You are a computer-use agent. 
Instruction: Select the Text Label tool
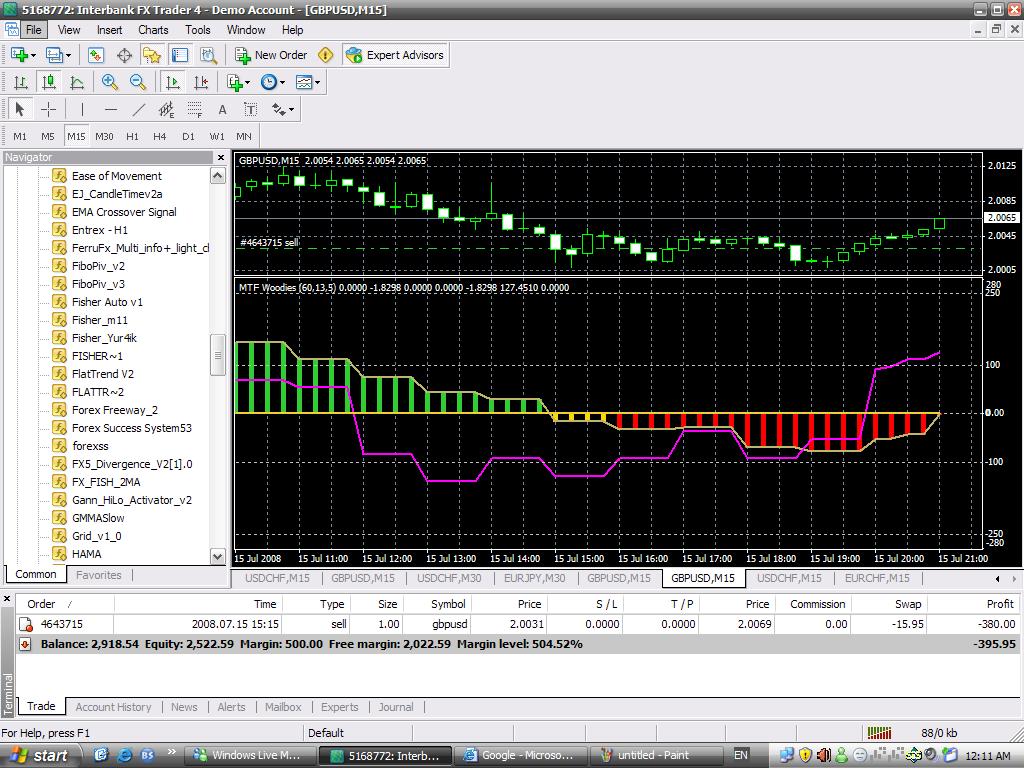tap(251, 109)
